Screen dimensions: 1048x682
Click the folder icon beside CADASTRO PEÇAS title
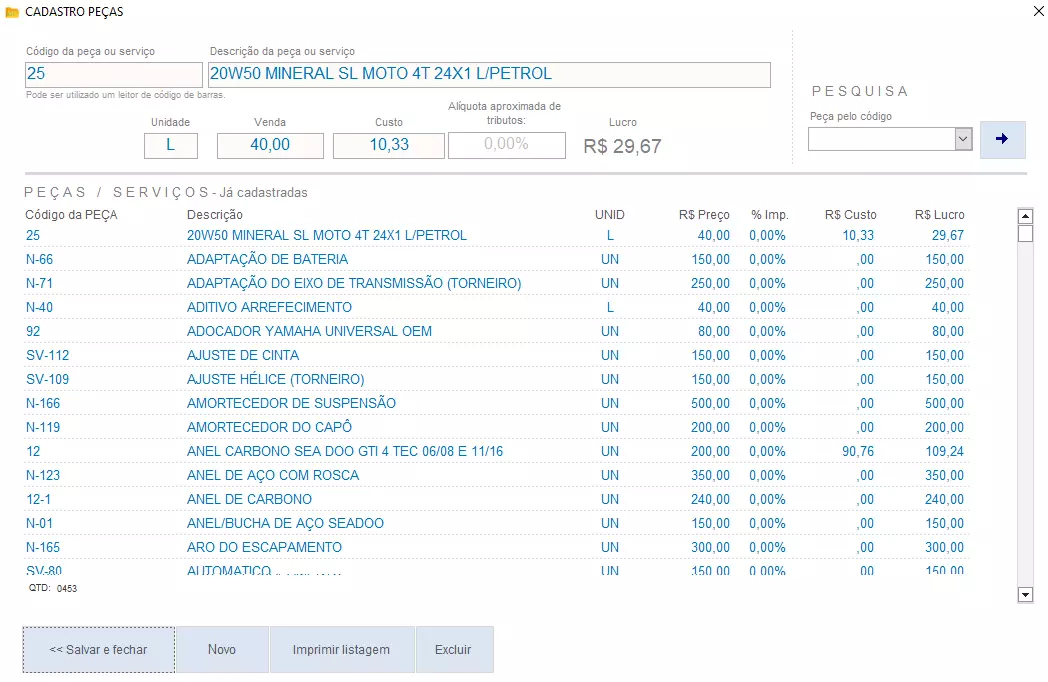tap(11, 12)
